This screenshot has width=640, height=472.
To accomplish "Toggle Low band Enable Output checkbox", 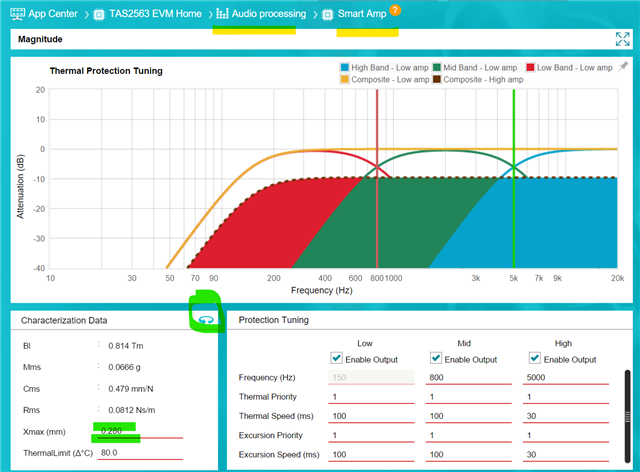I will coord(336,358).
